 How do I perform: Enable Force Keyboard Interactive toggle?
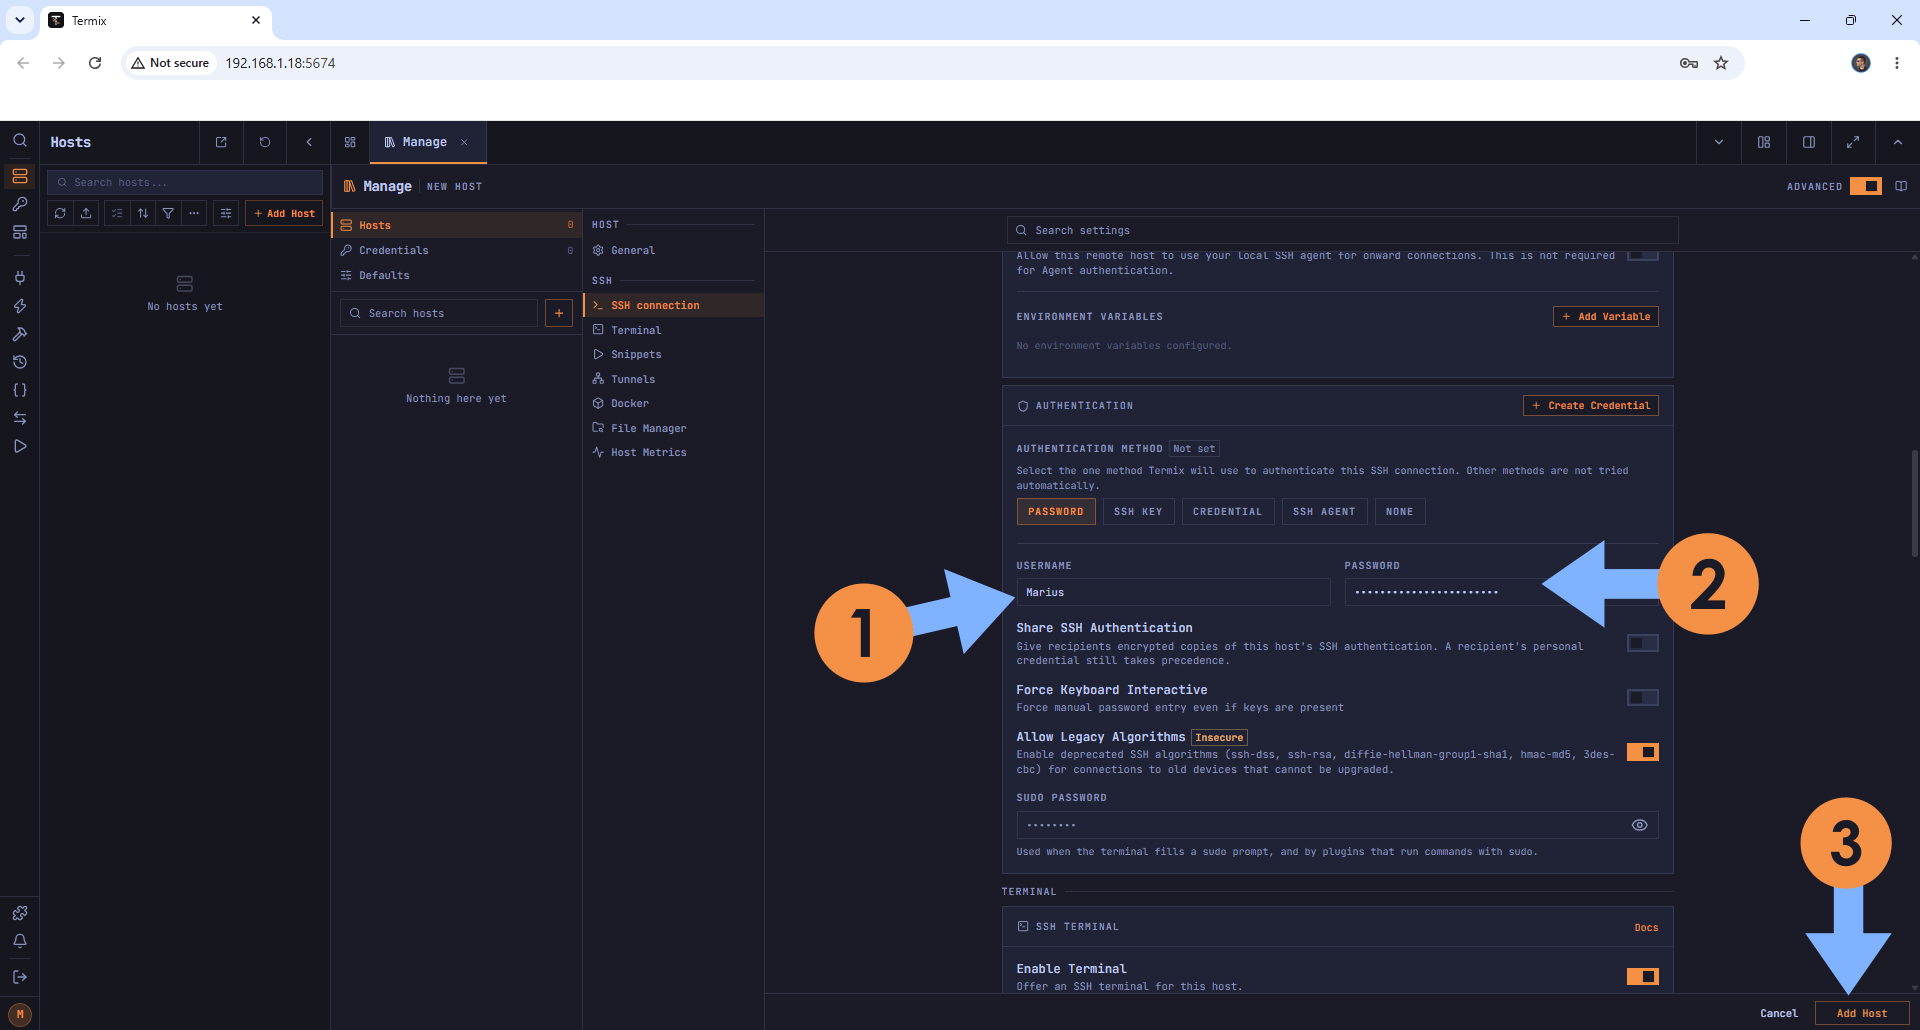(x=1642, y=697)
